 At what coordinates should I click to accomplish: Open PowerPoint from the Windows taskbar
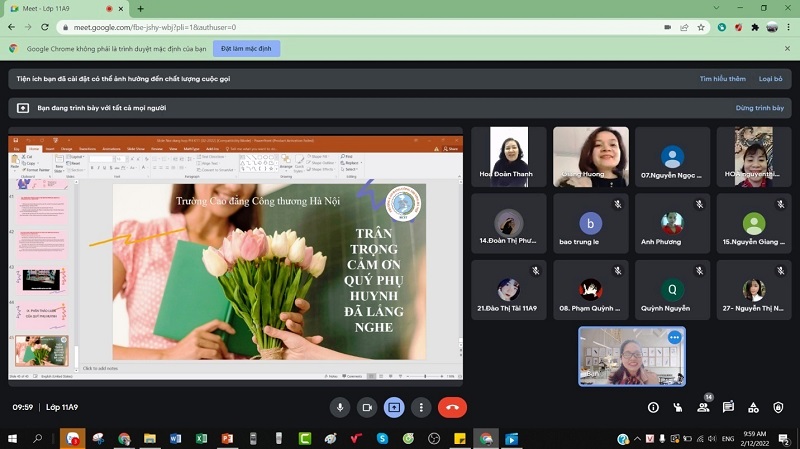[x=225, y=438]
